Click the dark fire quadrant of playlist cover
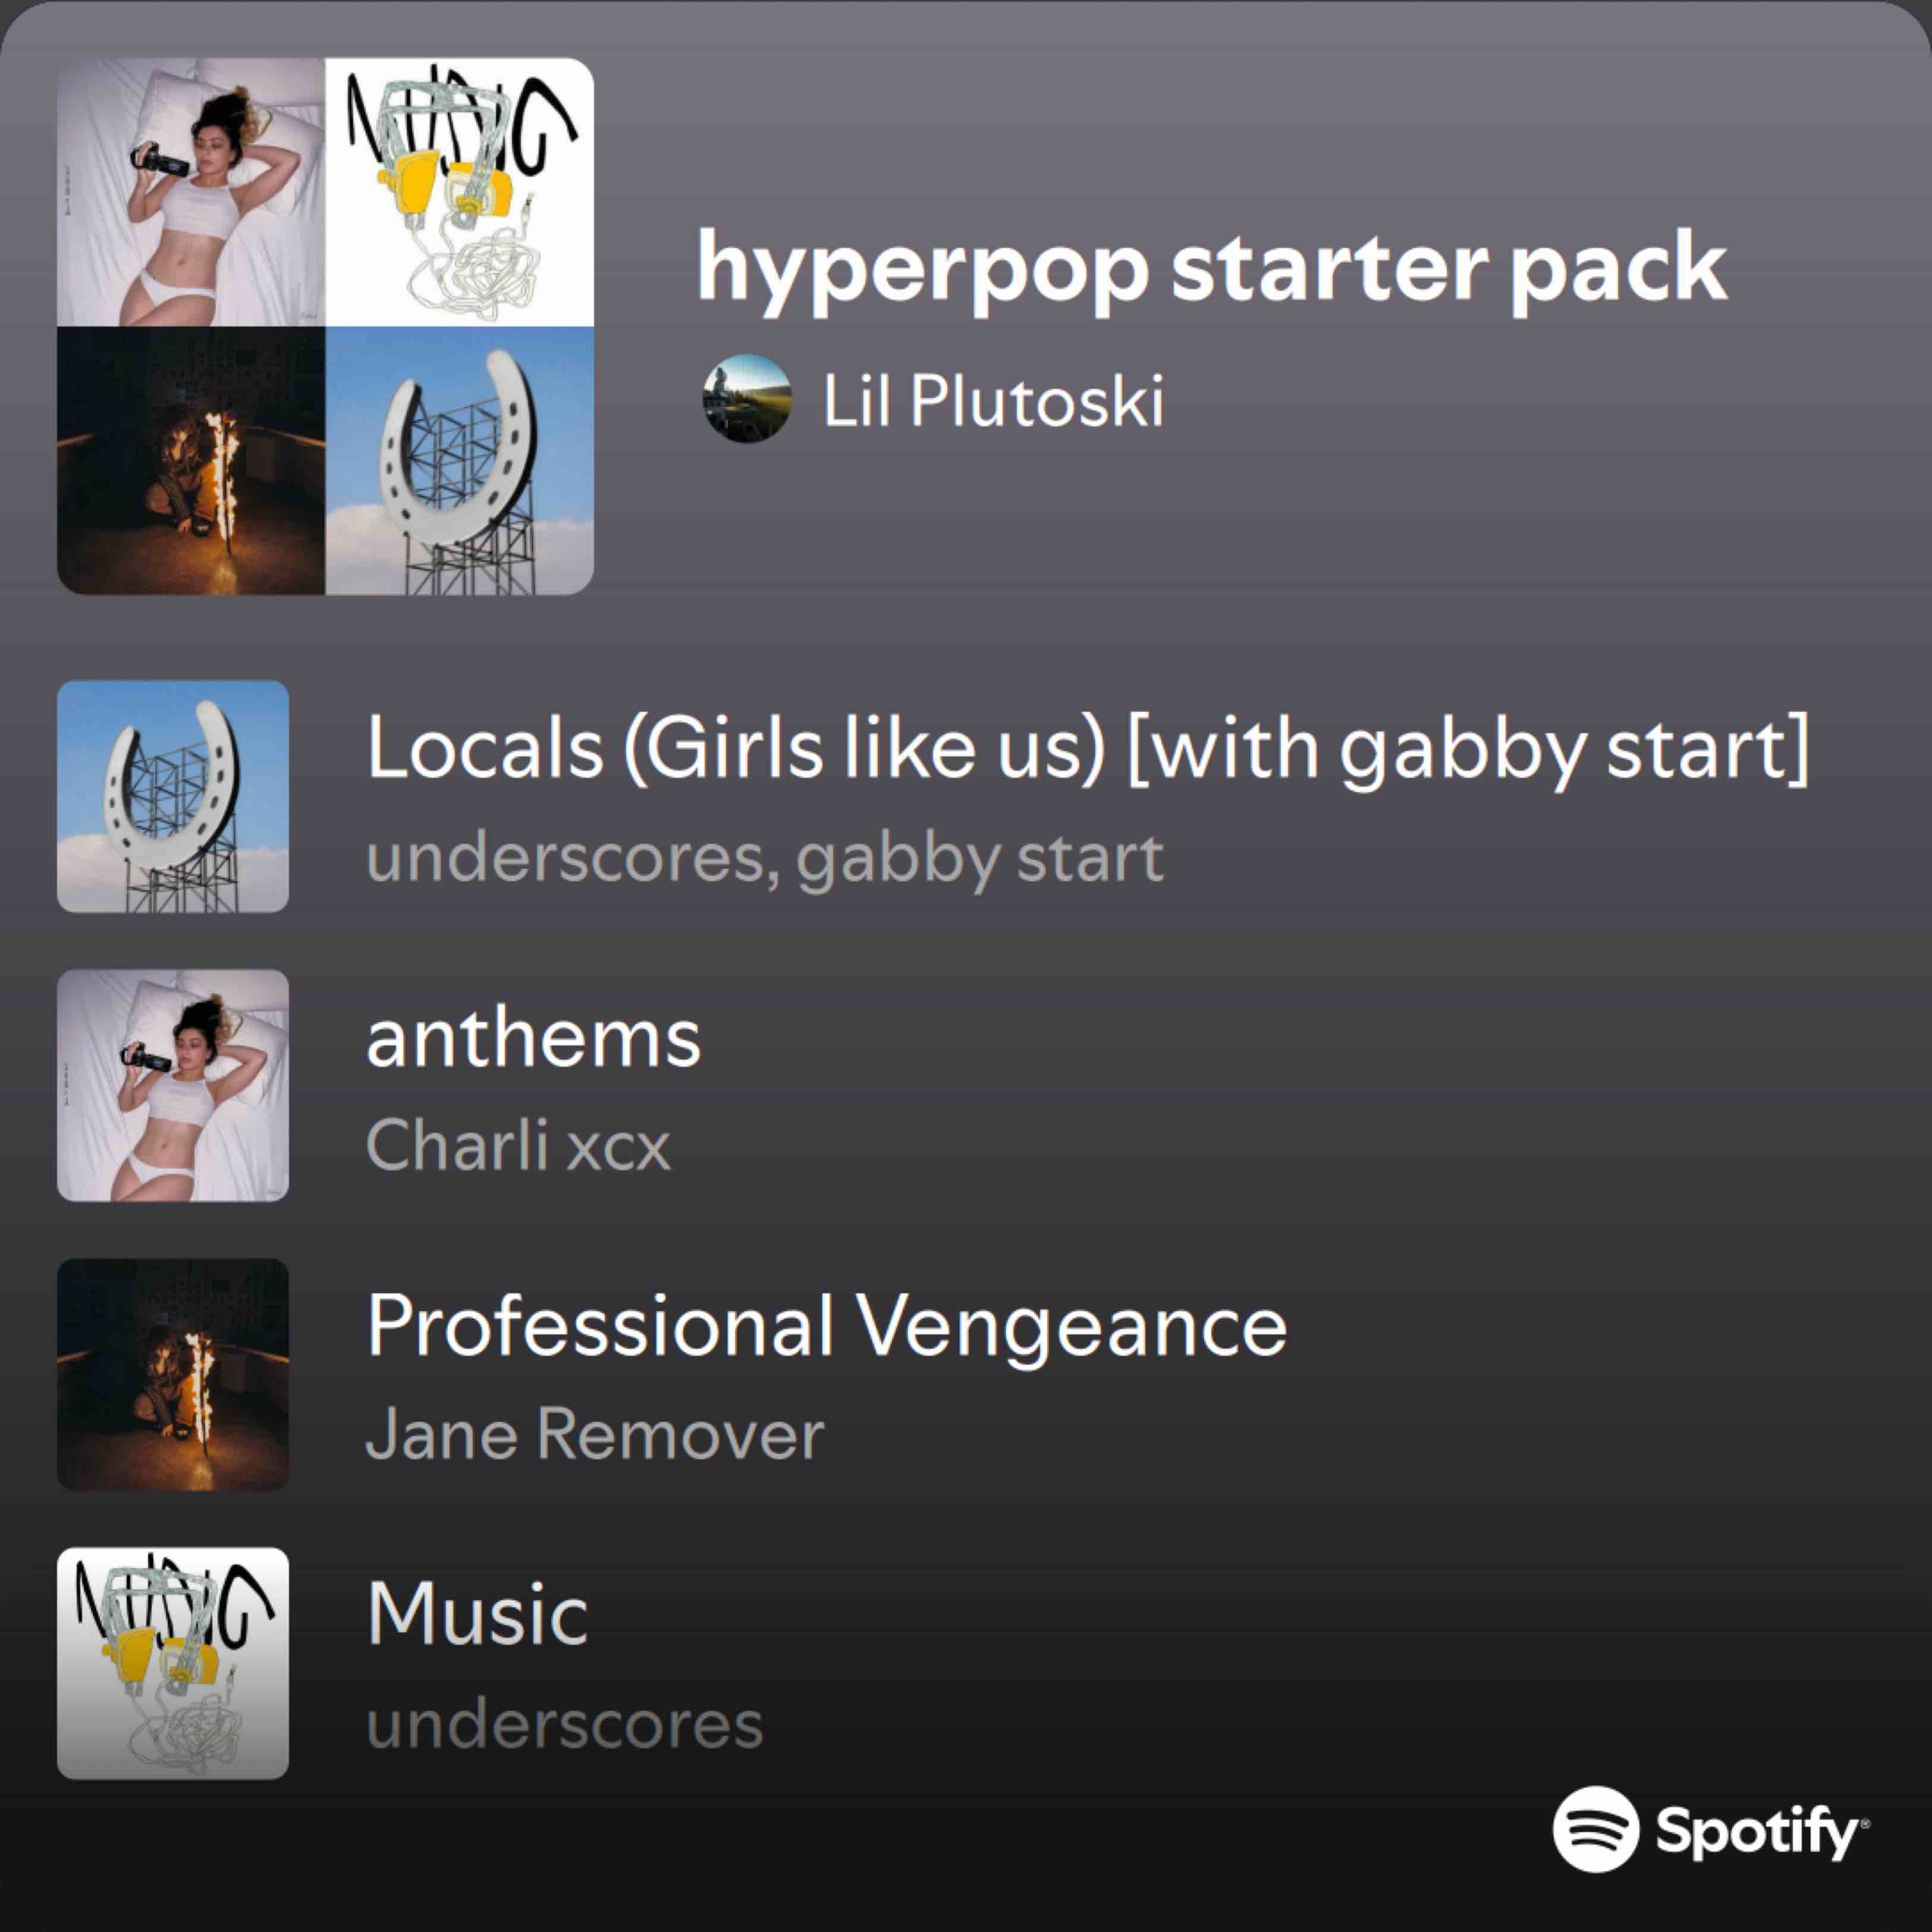The width and height of the screenshot is (1932, 1932). [191, 461]
